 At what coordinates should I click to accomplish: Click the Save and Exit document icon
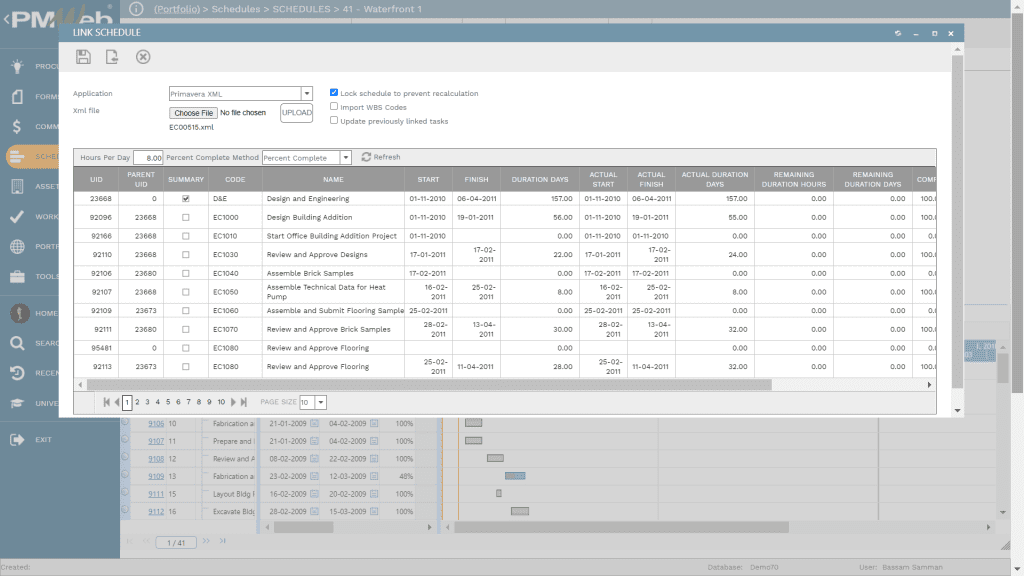(112, 57)
